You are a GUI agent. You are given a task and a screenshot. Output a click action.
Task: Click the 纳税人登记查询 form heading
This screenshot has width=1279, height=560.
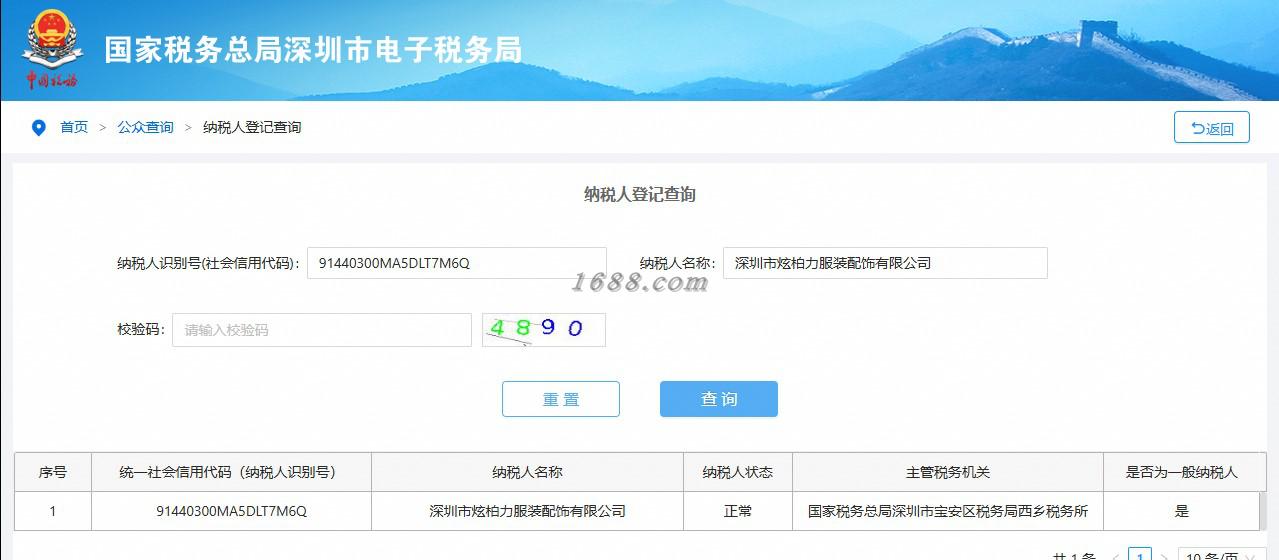(x=639, y=195)
